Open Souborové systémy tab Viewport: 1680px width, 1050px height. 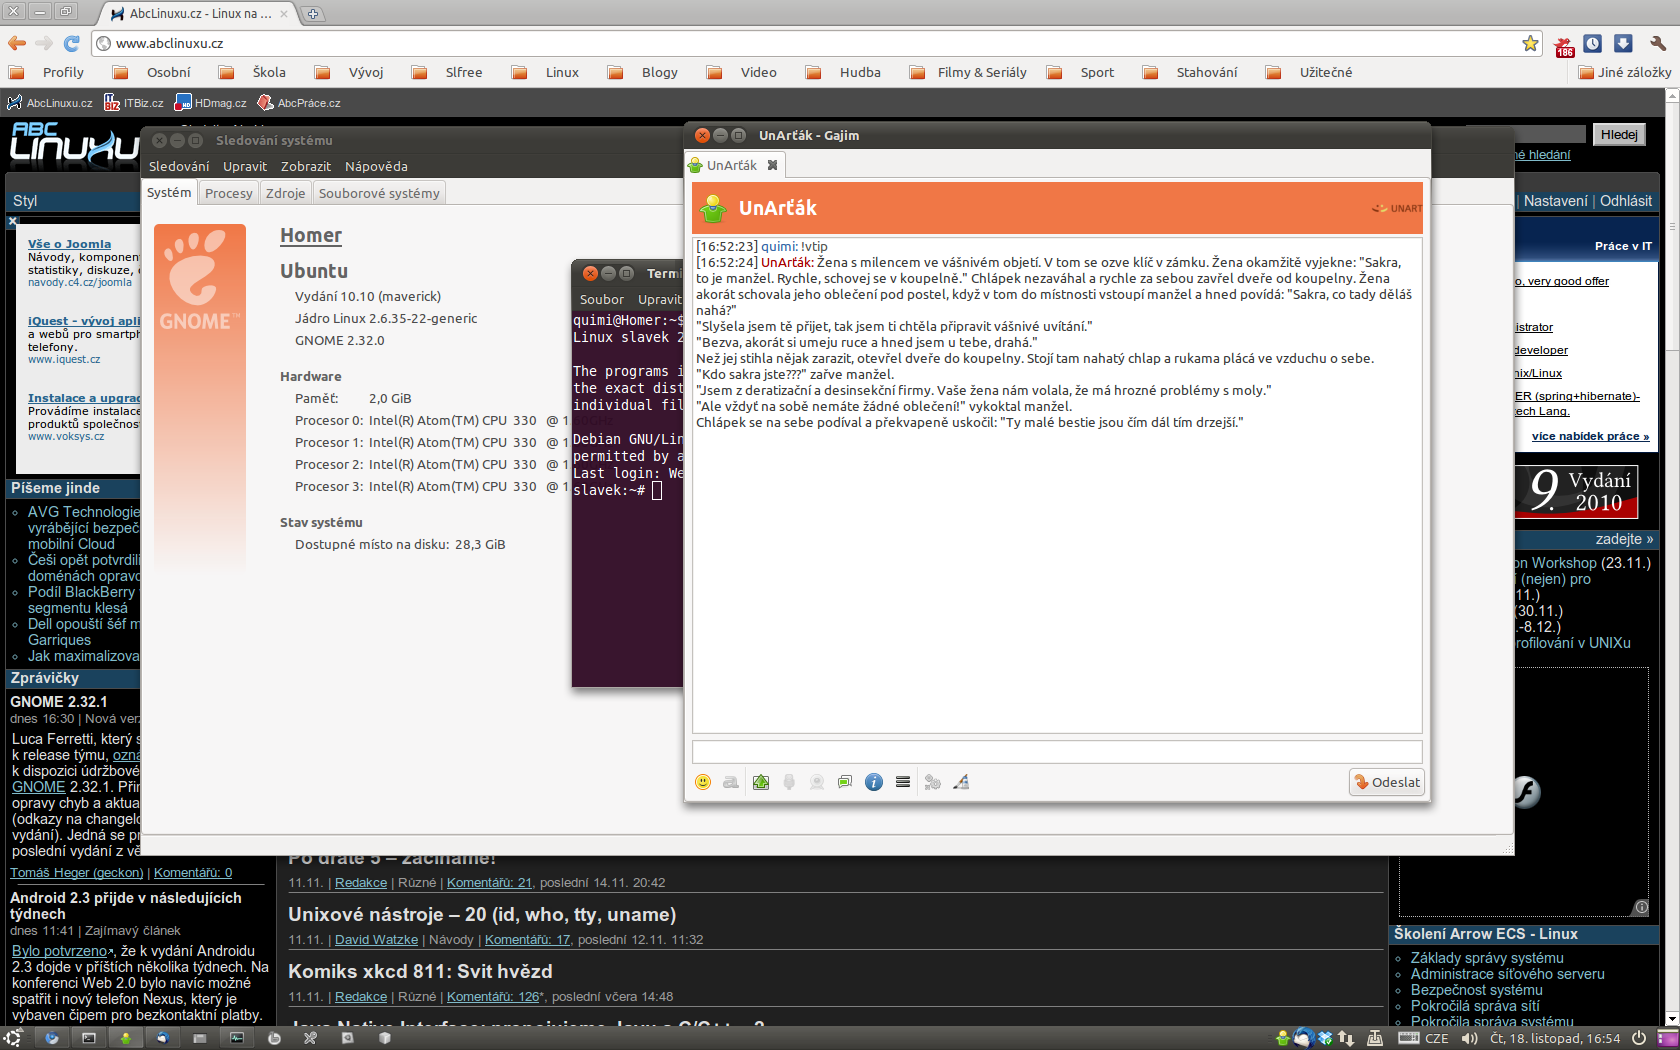click(379, 193)
